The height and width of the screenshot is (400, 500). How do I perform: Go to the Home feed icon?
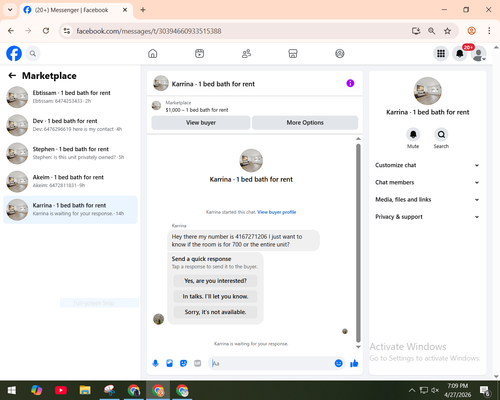(x=153, y=53)
